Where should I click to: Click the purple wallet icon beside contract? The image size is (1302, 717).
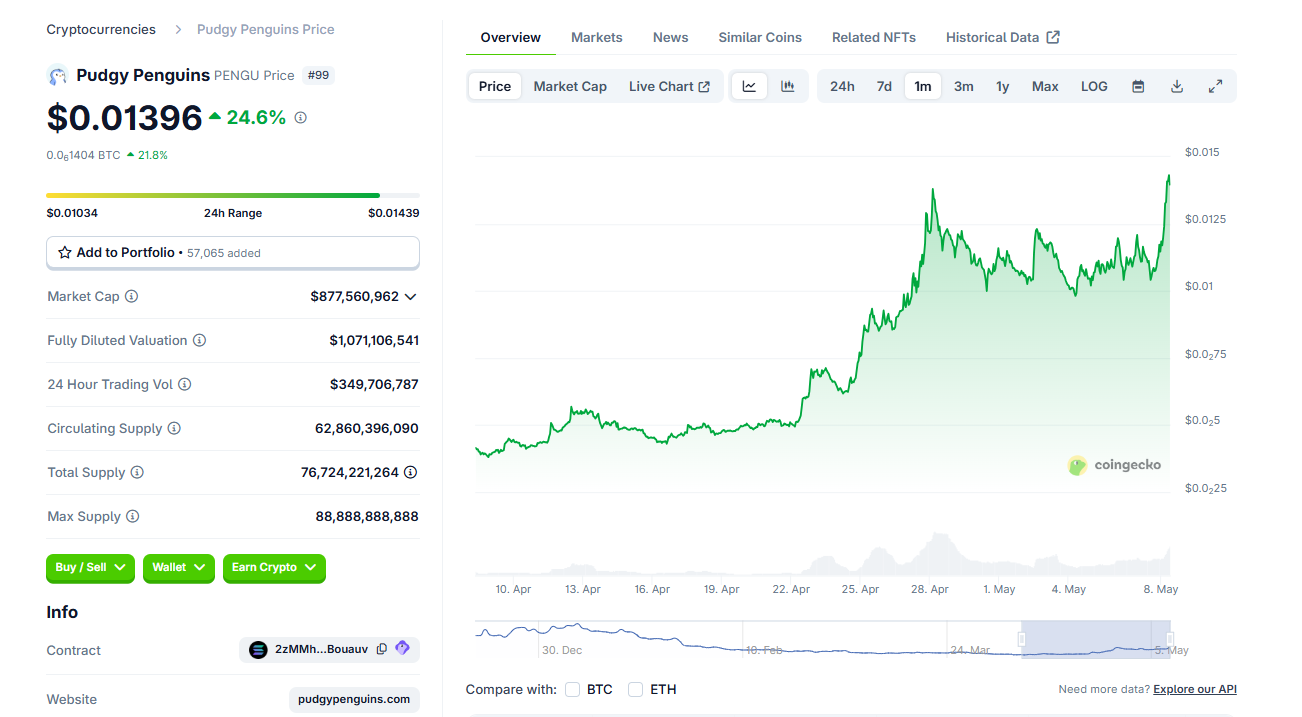[x=402, y=648]
